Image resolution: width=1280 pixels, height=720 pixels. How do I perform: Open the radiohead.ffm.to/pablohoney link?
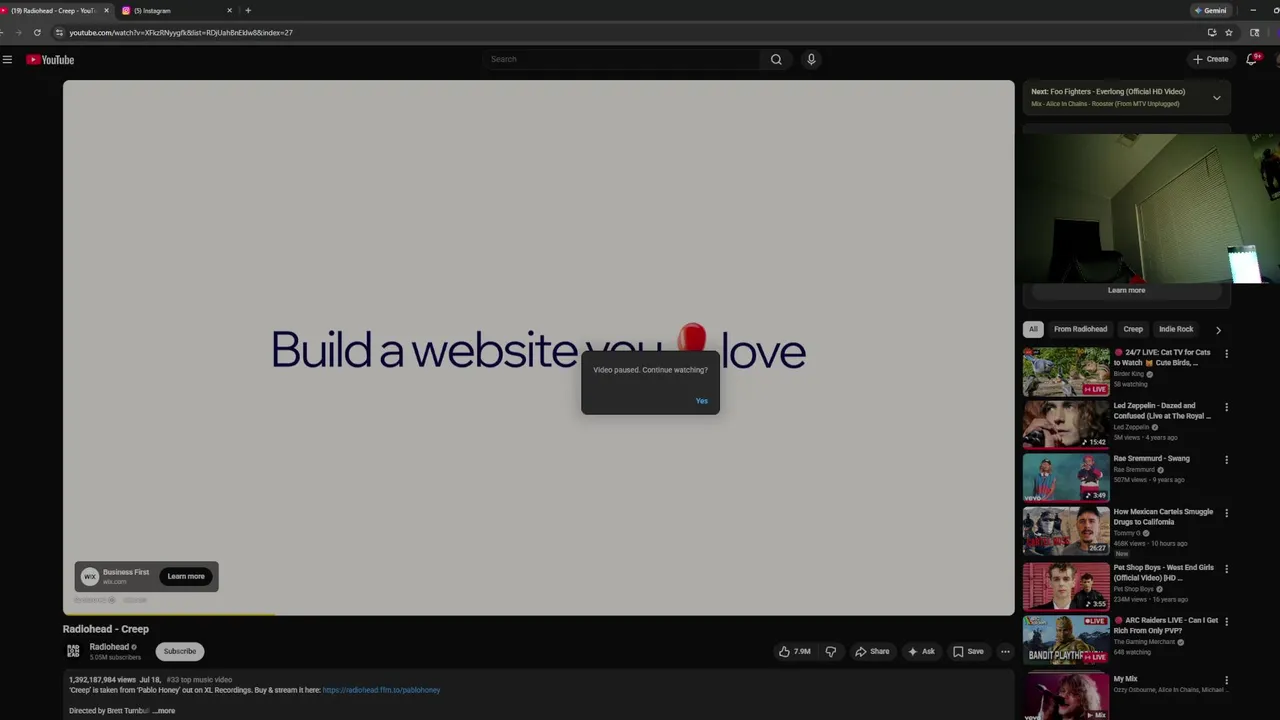click(381, 690)
